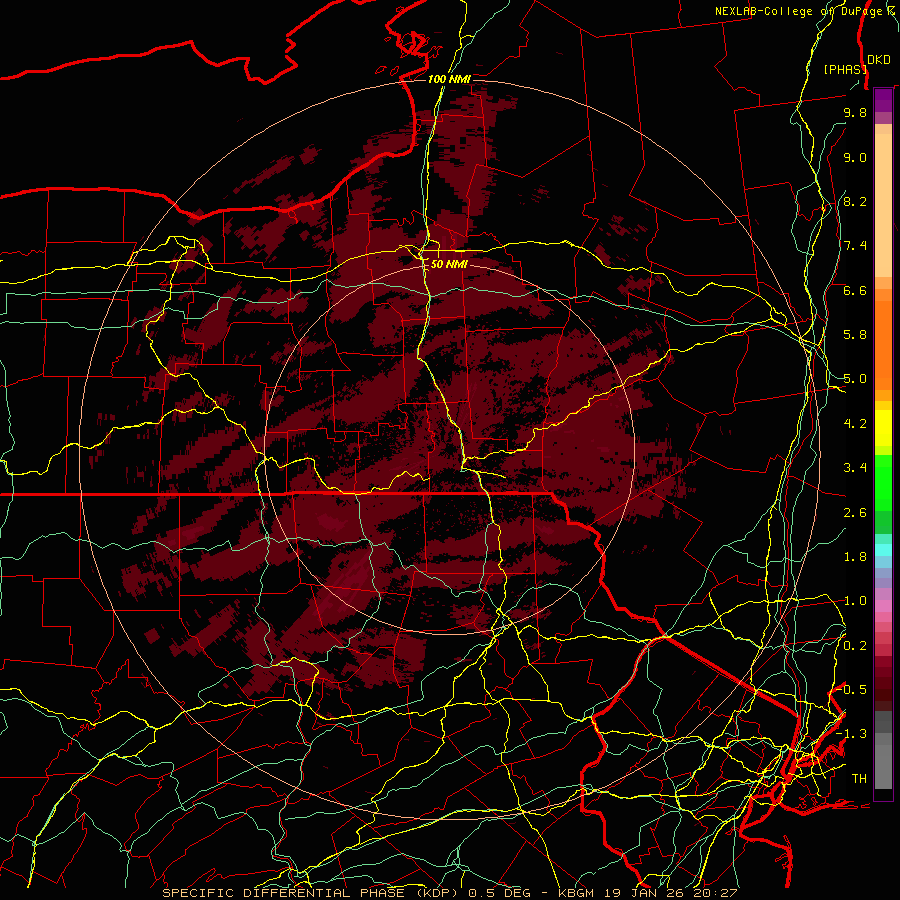Screen dimensions: 900x900
Task: Click the 2.6 scale value
Action: pos(855,513)
